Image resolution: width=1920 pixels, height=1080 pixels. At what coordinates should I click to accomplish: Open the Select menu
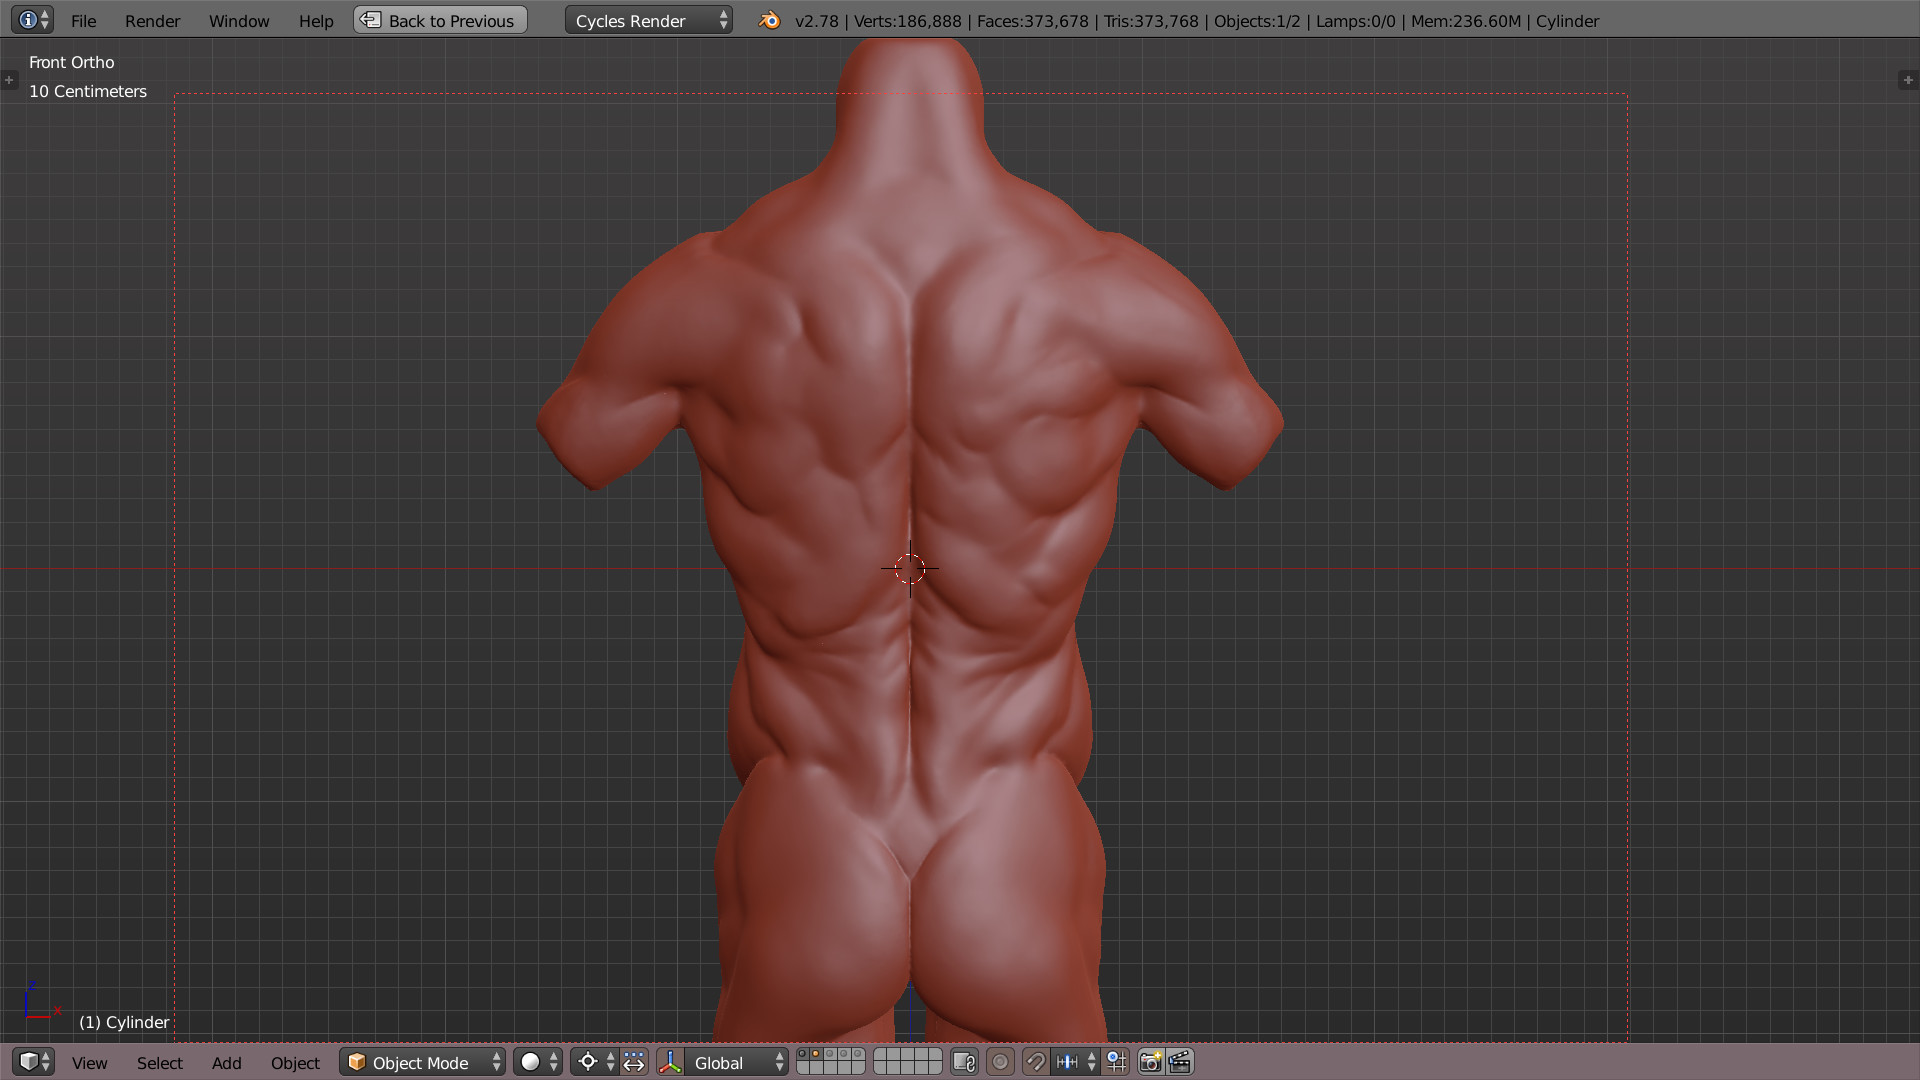point(160,1063)
